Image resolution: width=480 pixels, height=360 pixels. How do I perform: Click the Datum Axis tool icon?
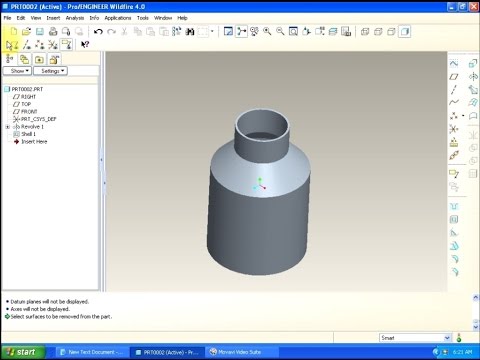point(454,90)
